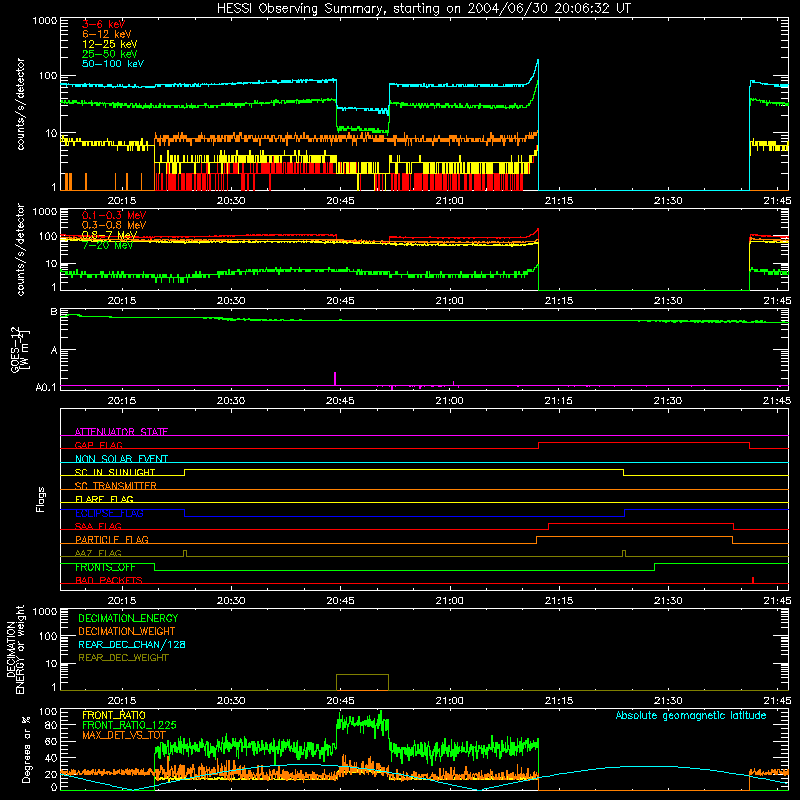Select the green FRONTS_OFF label

[106, 567]
